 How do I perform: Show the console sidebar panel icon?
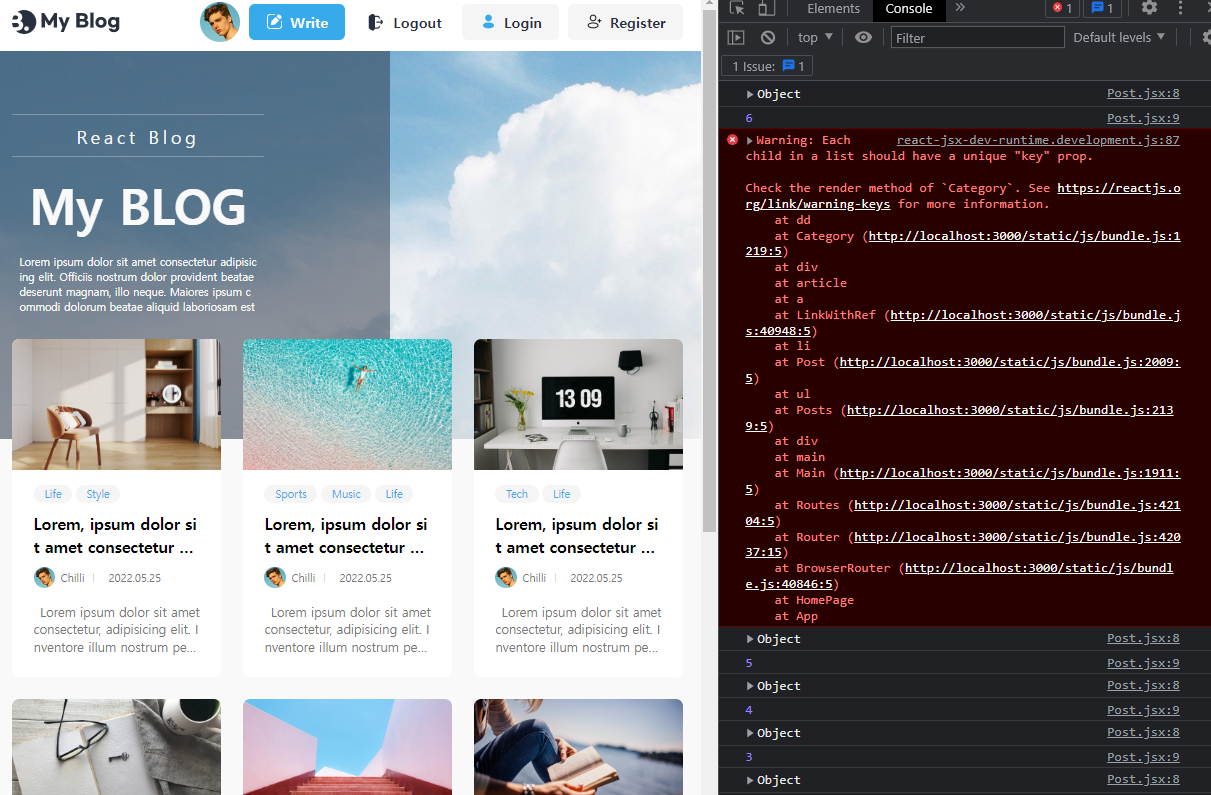coord(736,37)
